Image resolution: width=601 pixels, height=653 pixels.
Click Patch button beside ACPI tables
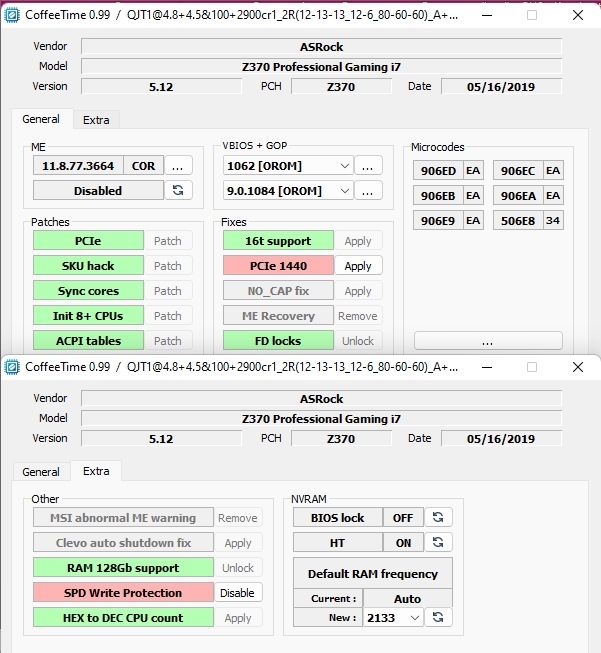point(168,341)
